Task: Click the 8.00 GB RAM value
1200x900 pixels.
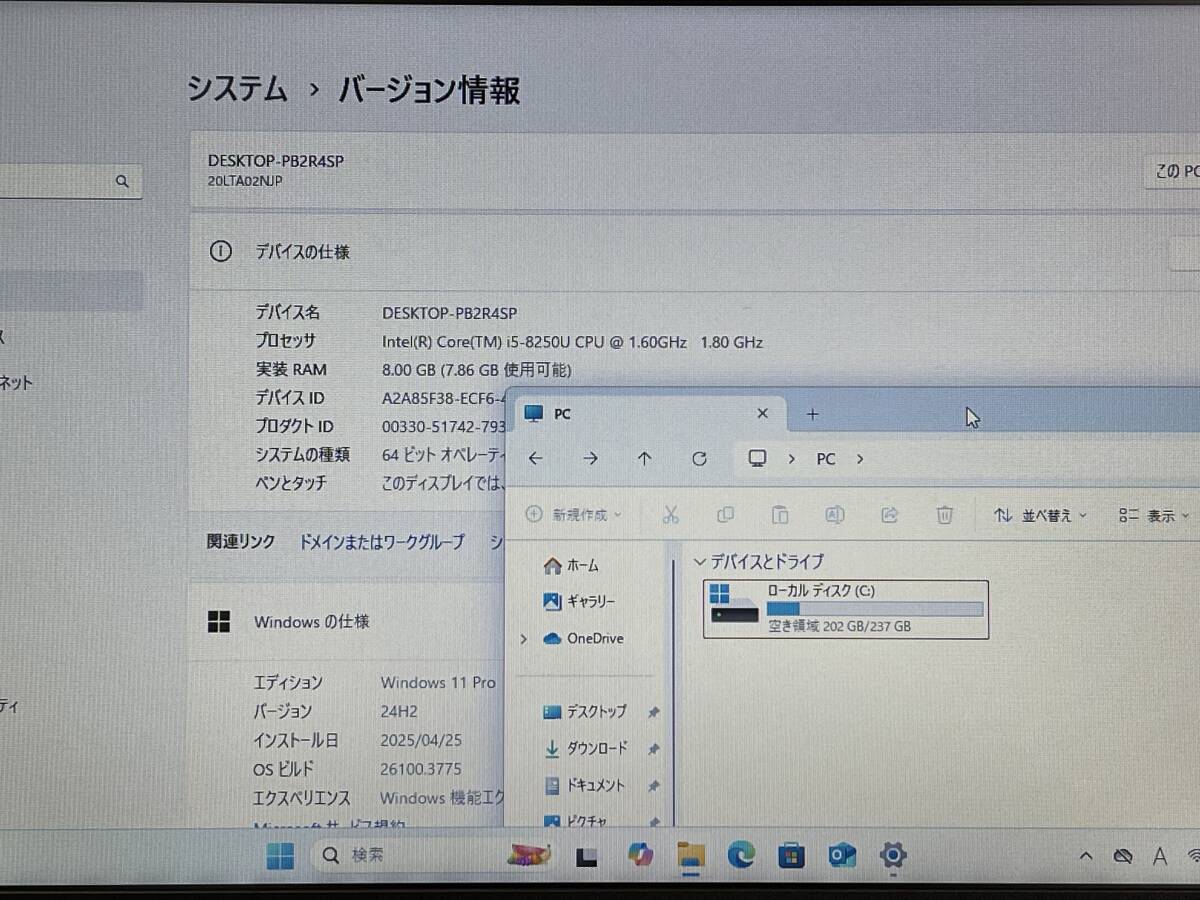Action: coord(477,370)
